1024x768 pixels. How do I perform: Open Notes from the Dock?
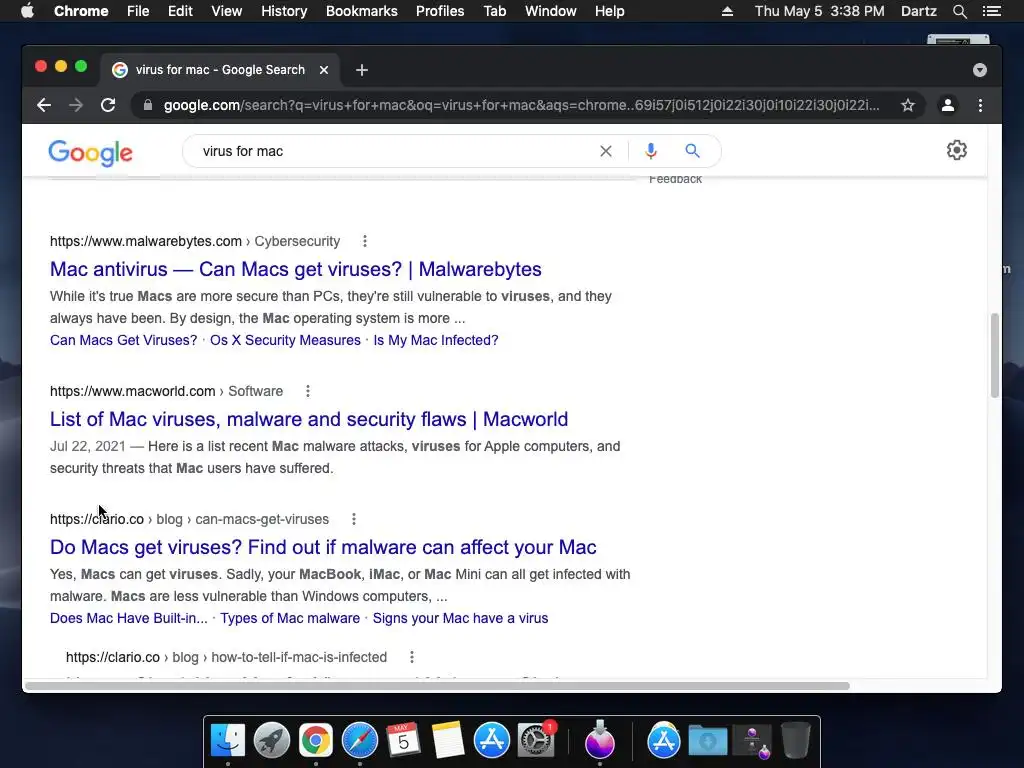[447, 741]
